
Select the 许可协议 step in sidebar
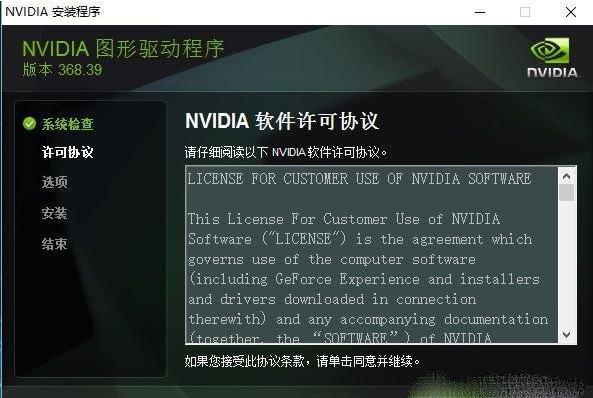(x=67, y=152)
